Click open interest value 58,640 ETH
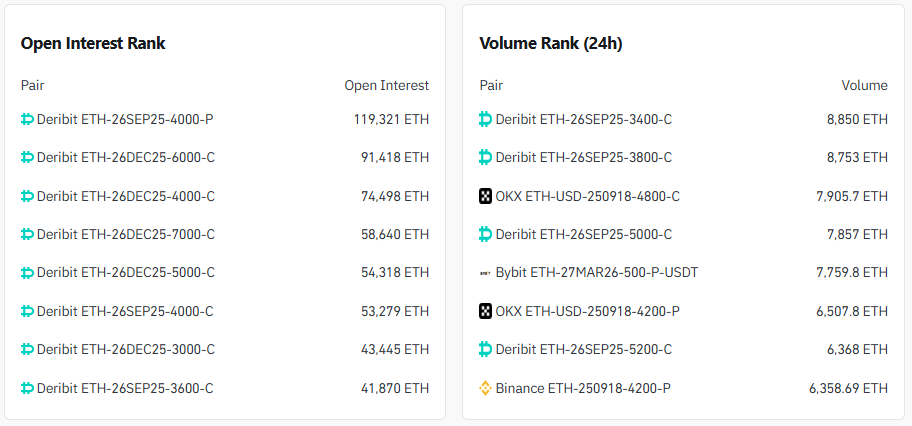 395,234
